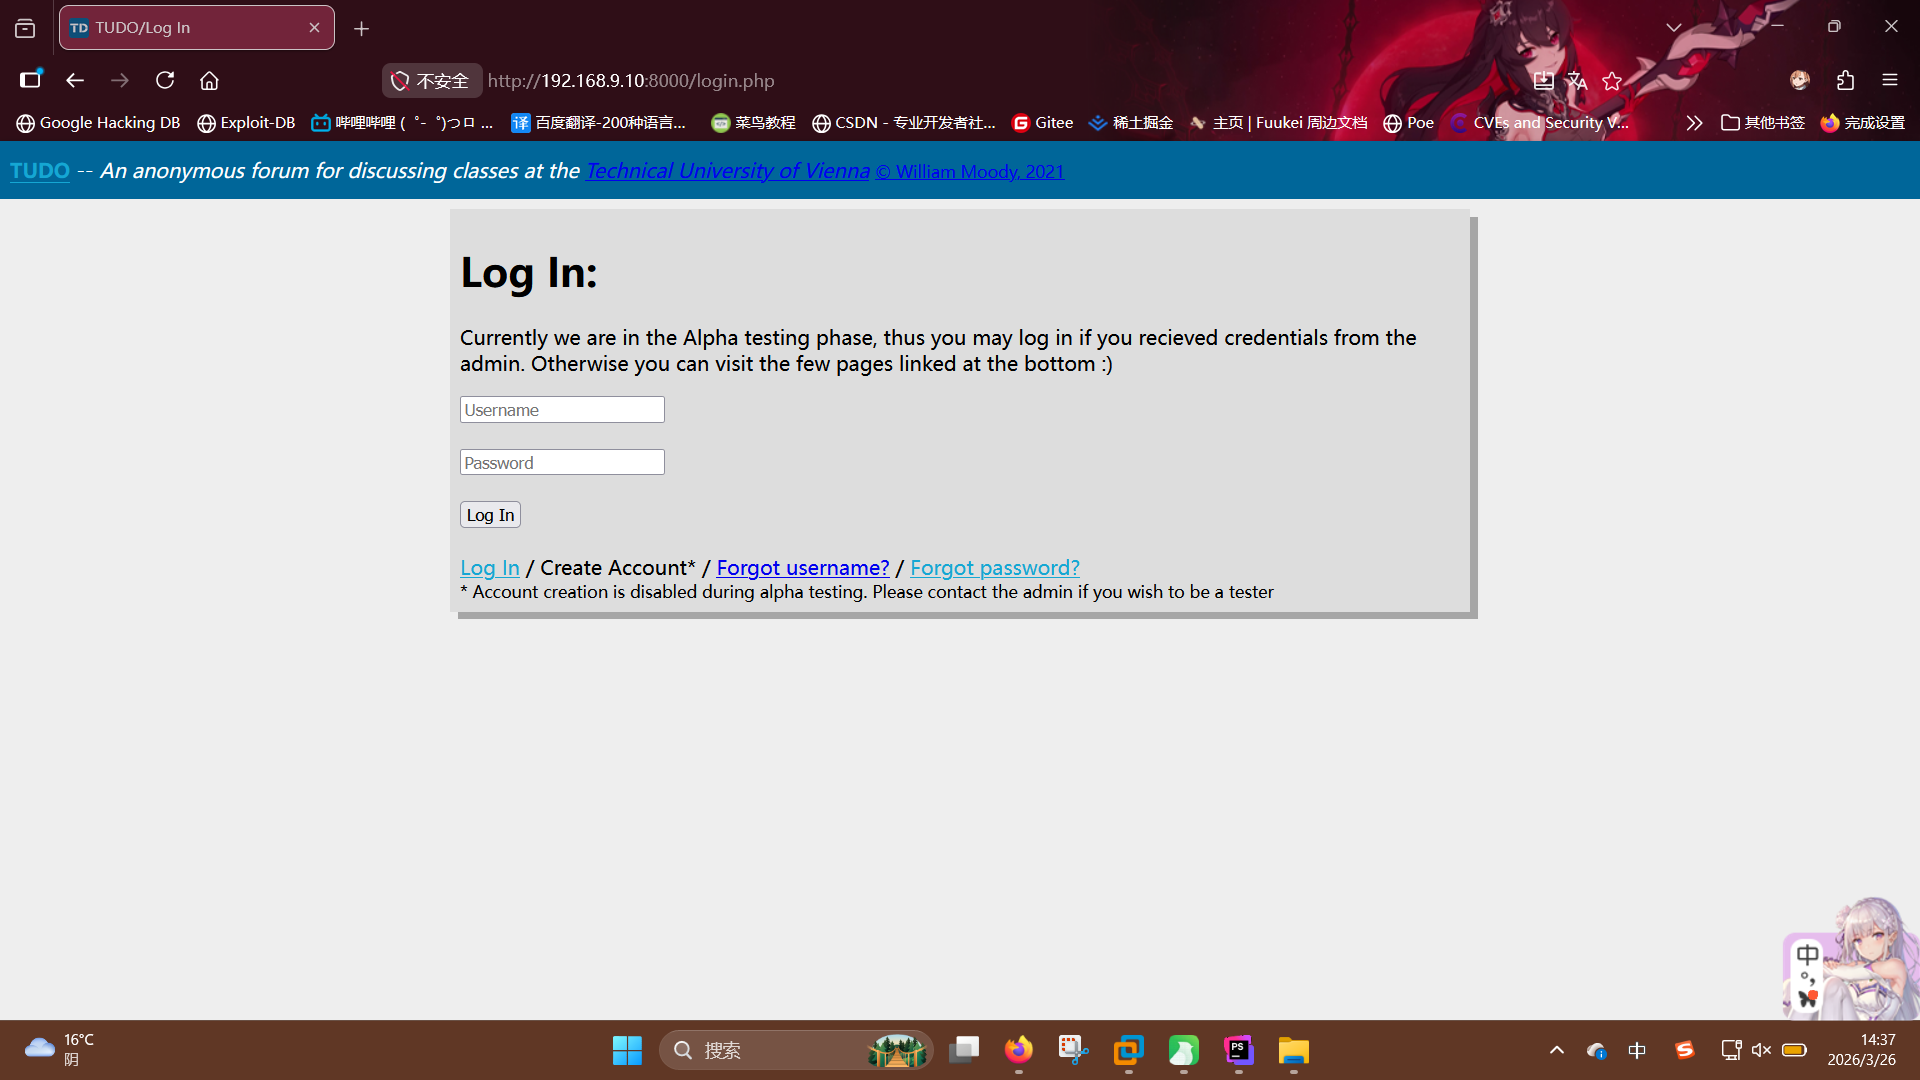Toggle the muted volume tray icon
1920x1080 pixels.
[1762, 1050]
